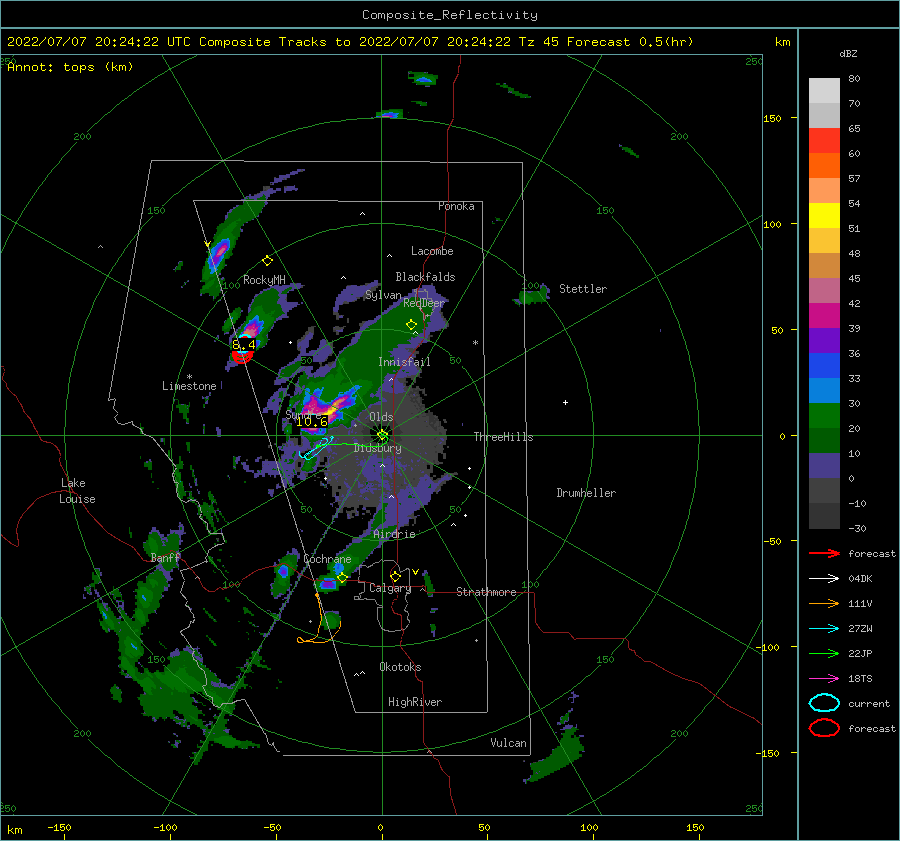The image size is (900, 841).
Task: Click the Lacombe town label
Action: pos(432,251)
